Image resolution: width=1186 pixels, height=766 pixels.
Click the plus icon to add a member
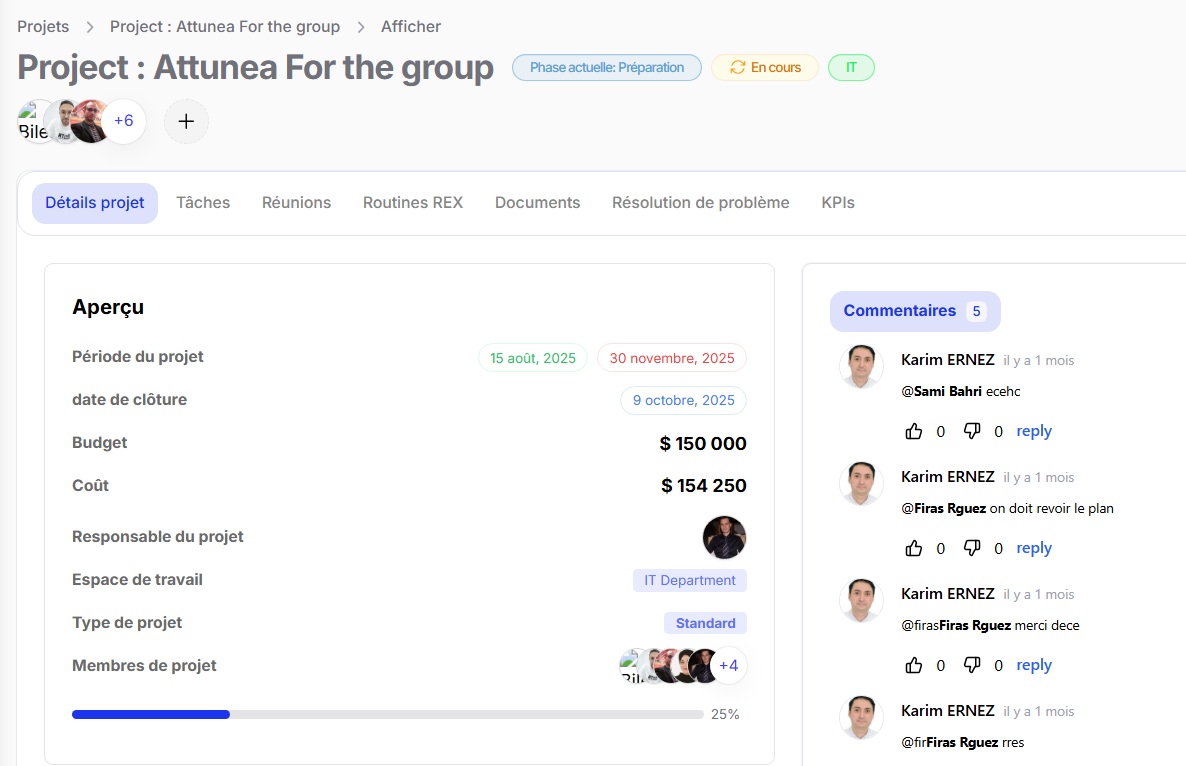(186, 121)
